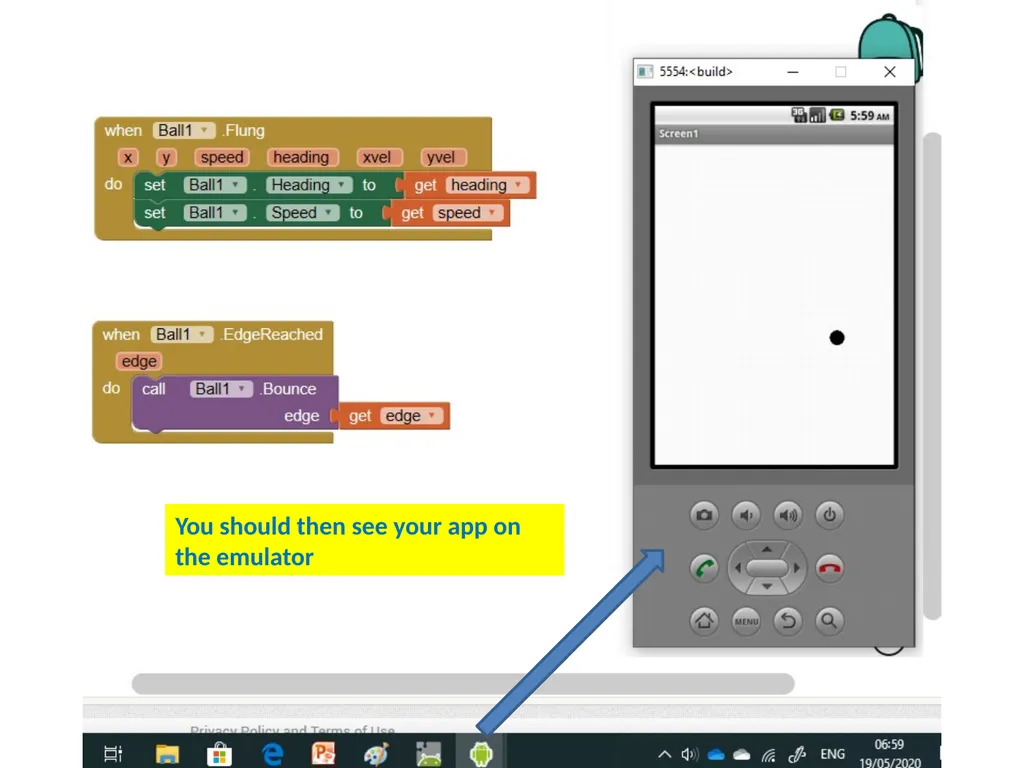Open Ball1 dropdown in Flung event block

click(184, 131)
